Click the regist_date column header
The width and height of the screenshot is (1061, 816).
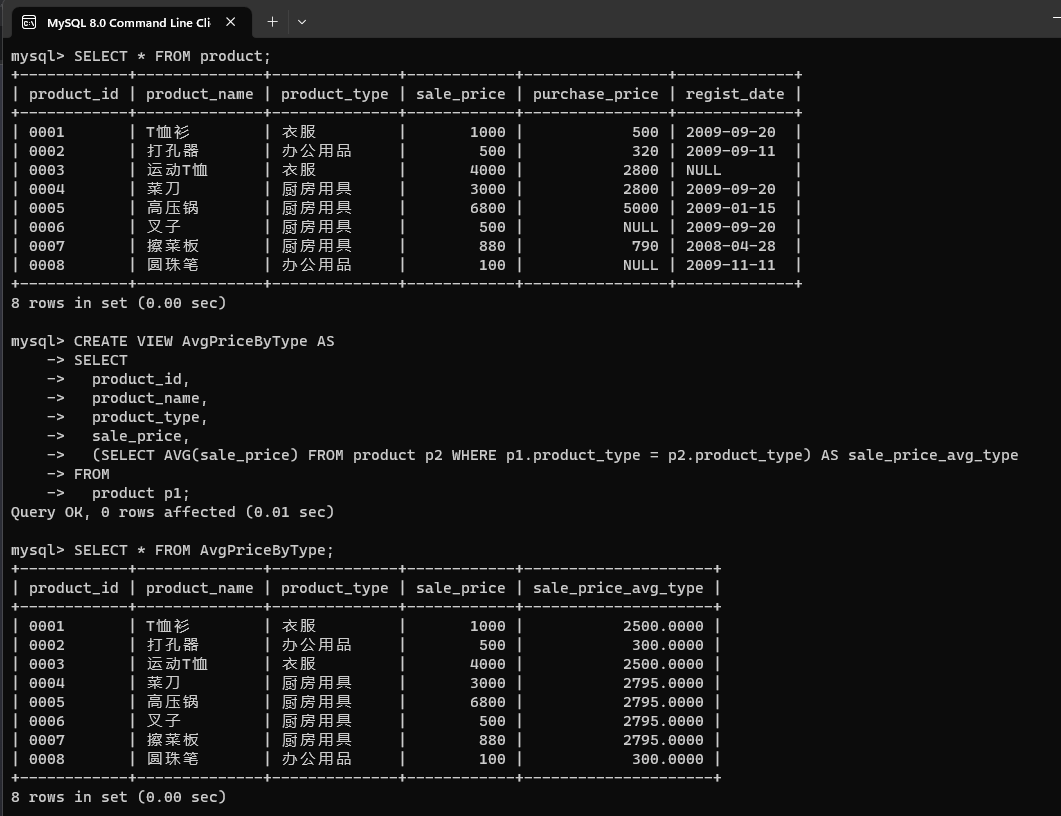pyautogui.click(x=735, y=94)
